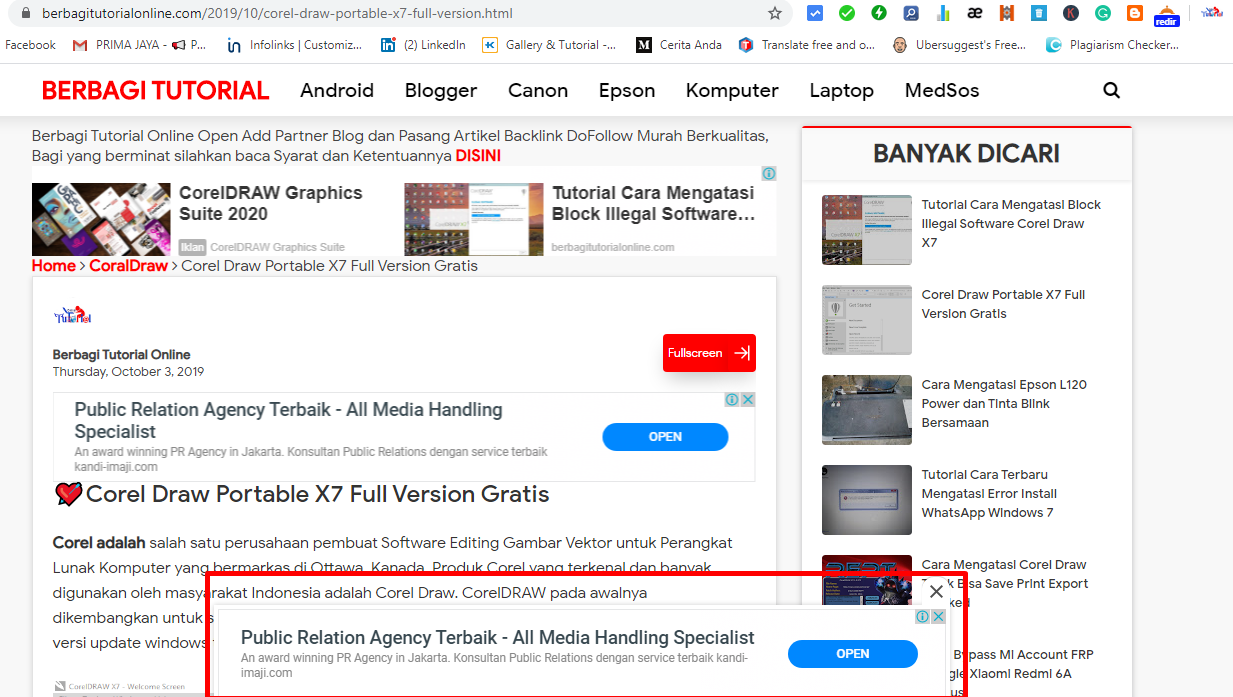Click the BERBAGI TUTORIAL site logo

156,90
